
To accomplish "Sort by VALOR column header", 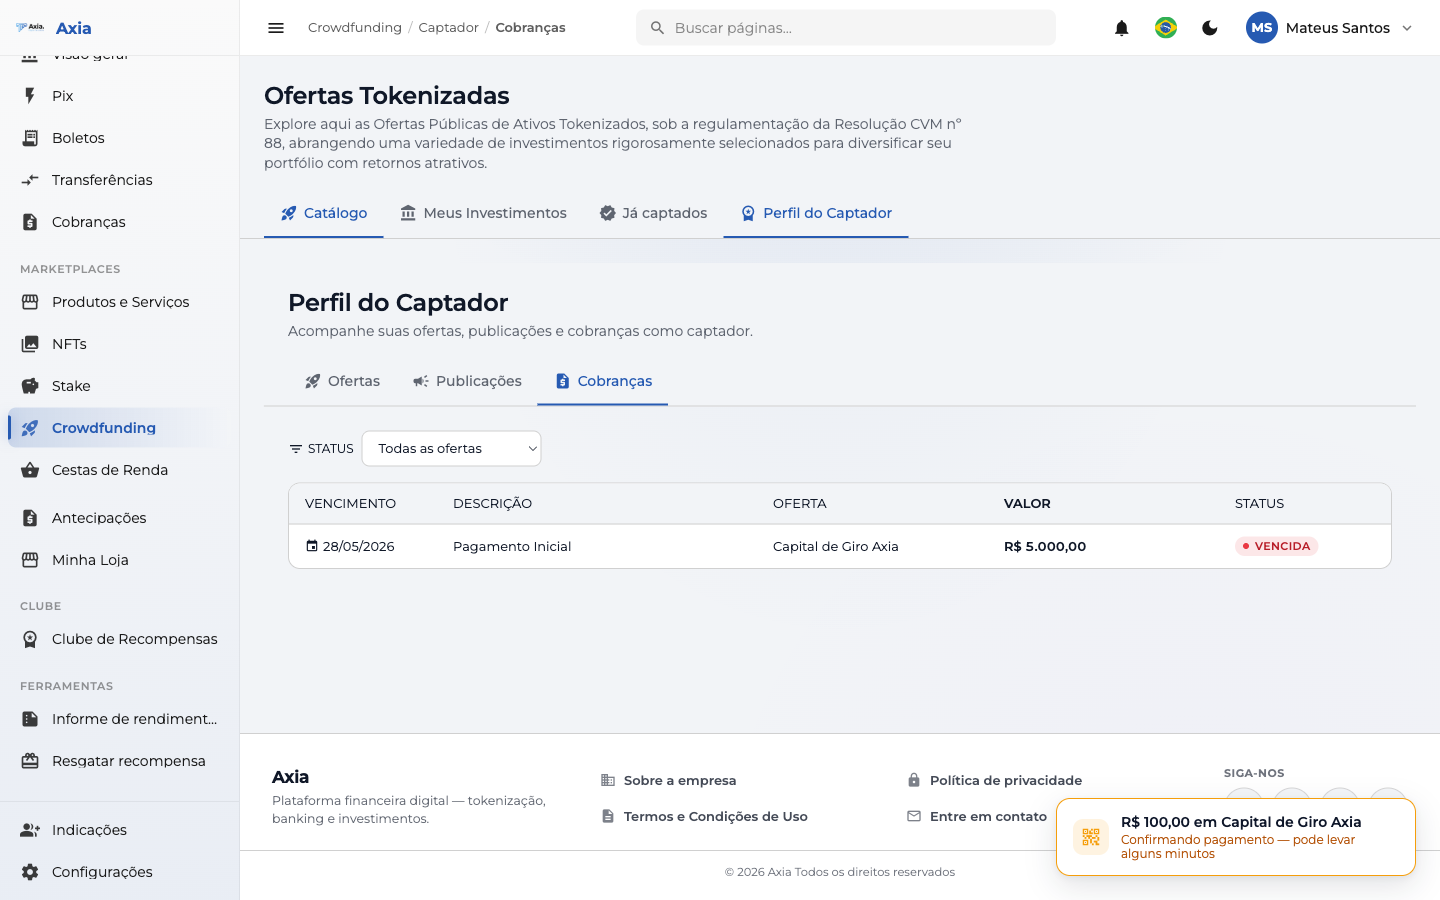I will coord(1027,503).
